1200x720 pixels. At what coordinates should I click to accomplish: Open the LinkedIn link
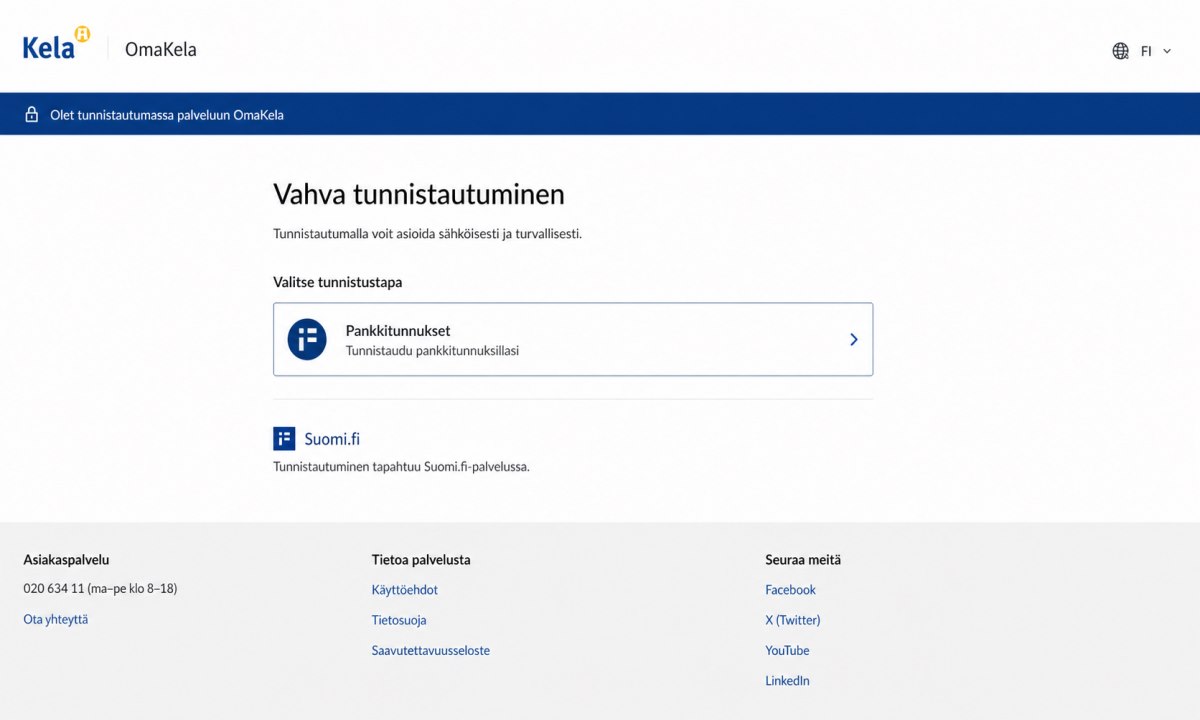[x=788, y=680]
